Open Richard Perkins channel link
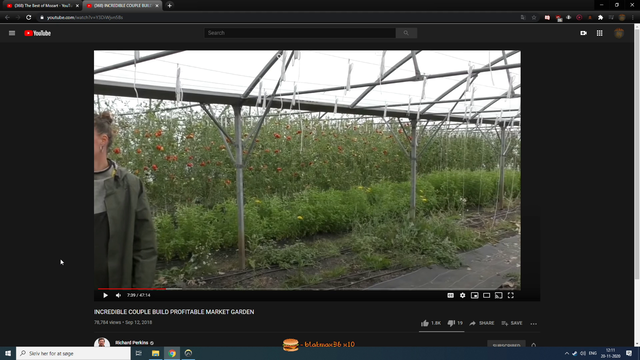Screen dimensions: 640x360 point(131,343)
